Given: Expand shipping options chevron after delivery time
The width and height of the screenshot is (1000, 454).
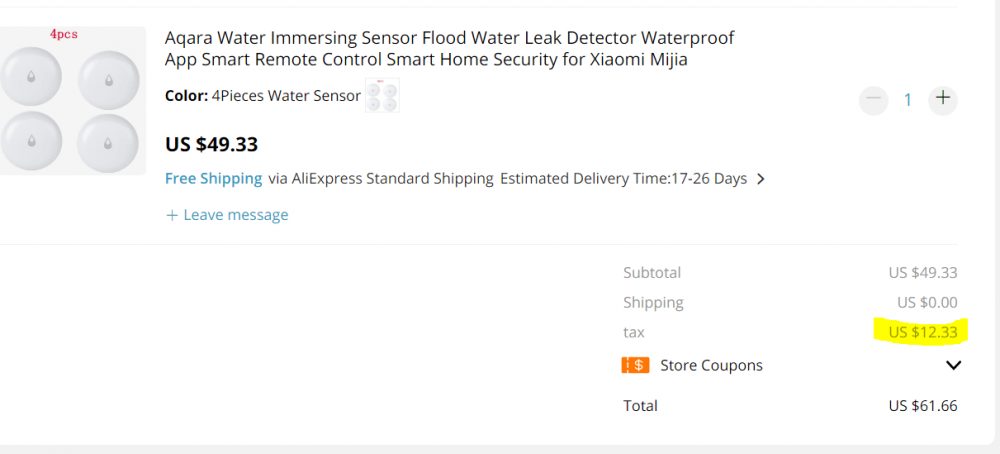Looking at the screenshot, I should point(761,180).
